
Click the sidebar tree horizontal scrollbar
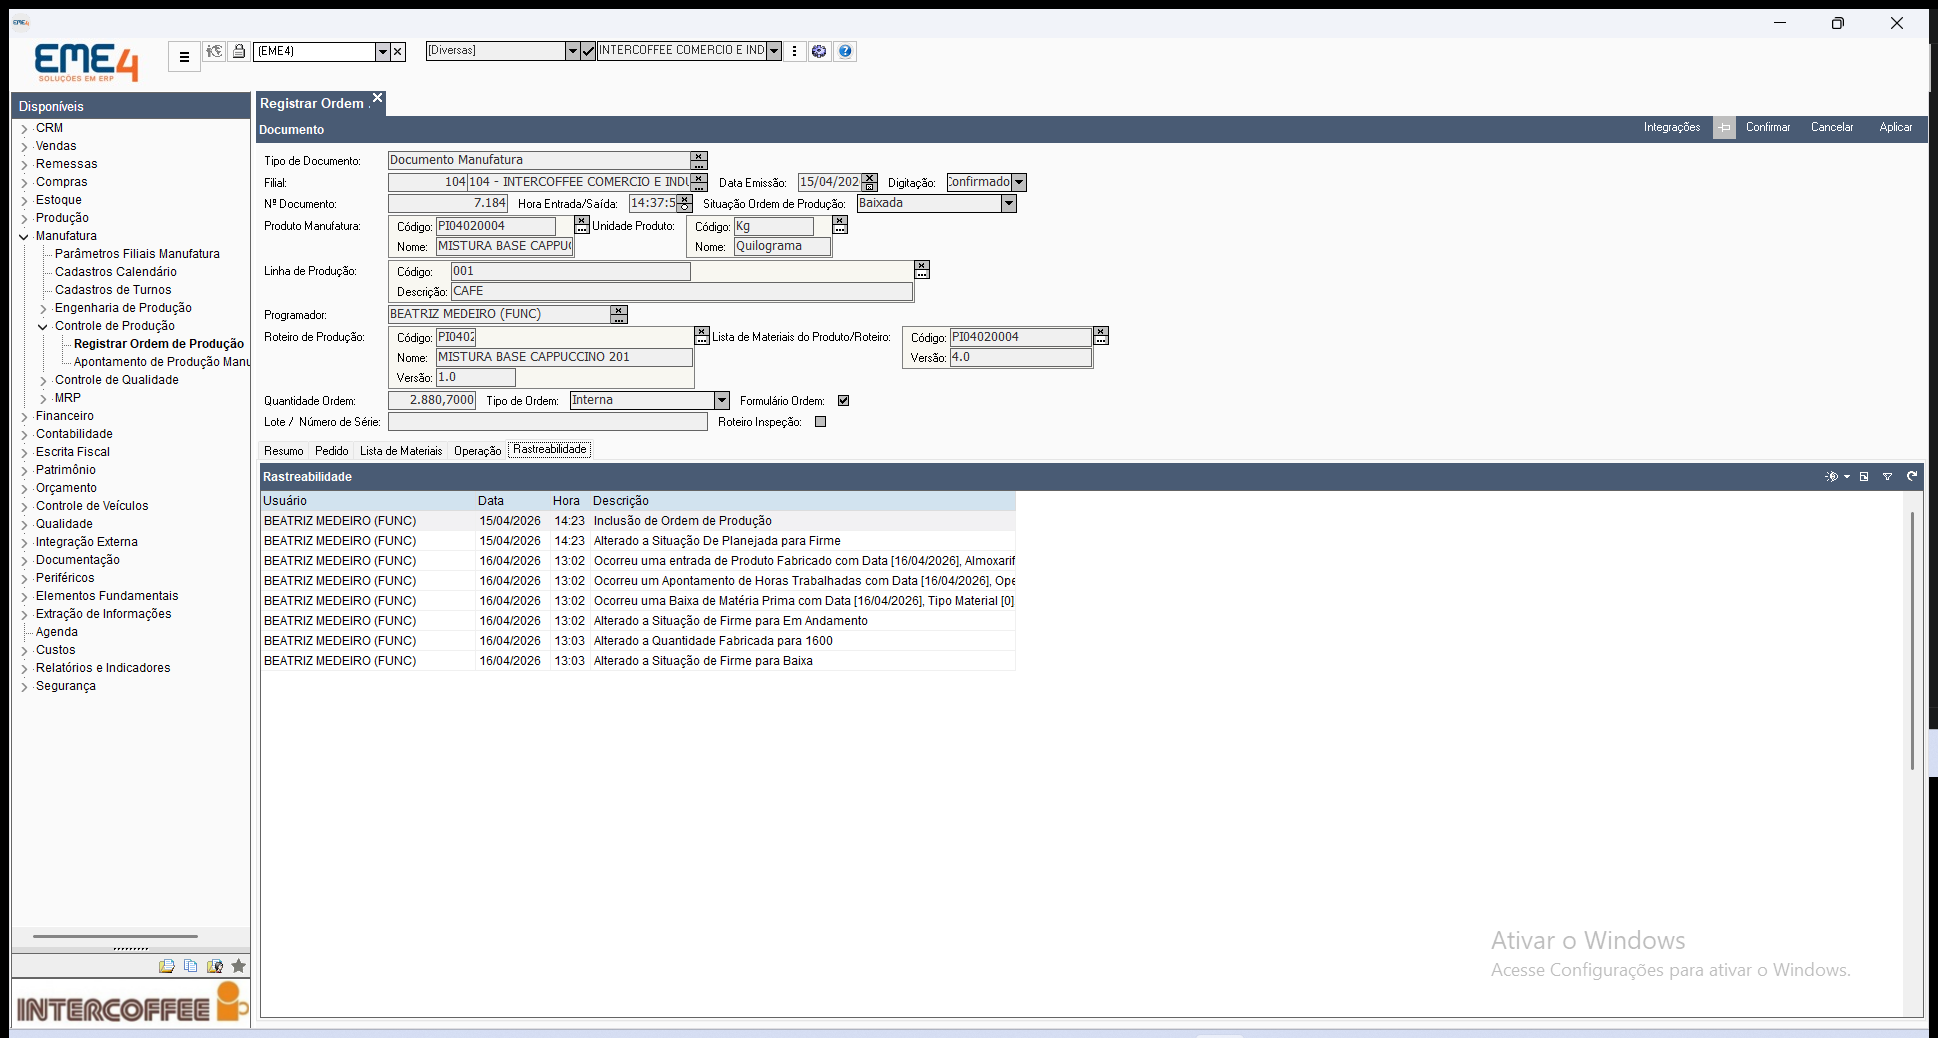(x=115, y=937)
